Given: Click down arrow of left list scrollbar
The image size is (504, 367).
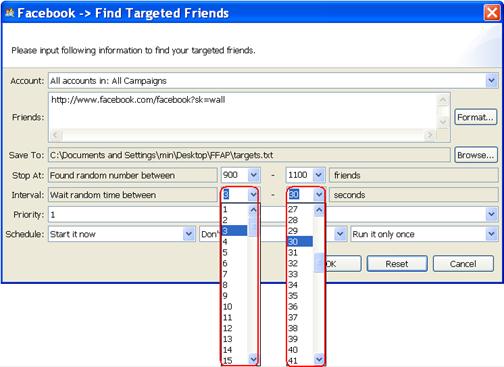Looking at the screenshot, I should coord(253,359).
